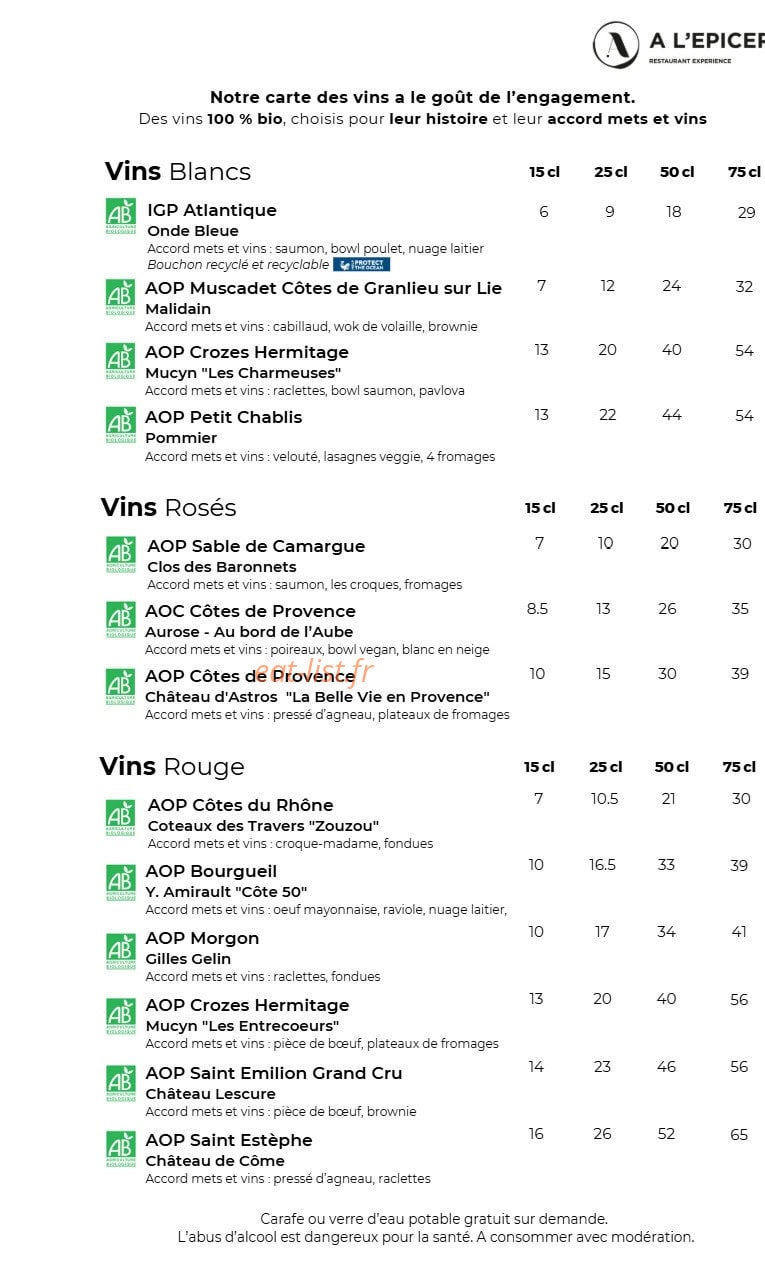
Task: Select the Vins Blancs section heading
Action: [x=178, y=171]
